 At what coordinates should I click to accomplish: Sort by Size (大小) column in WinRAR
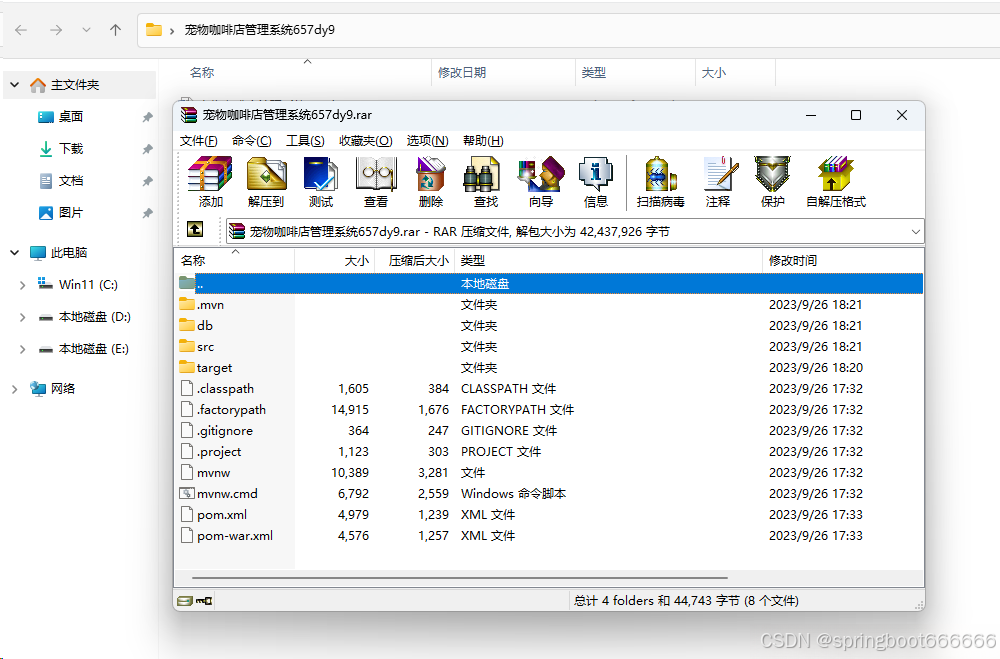(x=334, y=260)
